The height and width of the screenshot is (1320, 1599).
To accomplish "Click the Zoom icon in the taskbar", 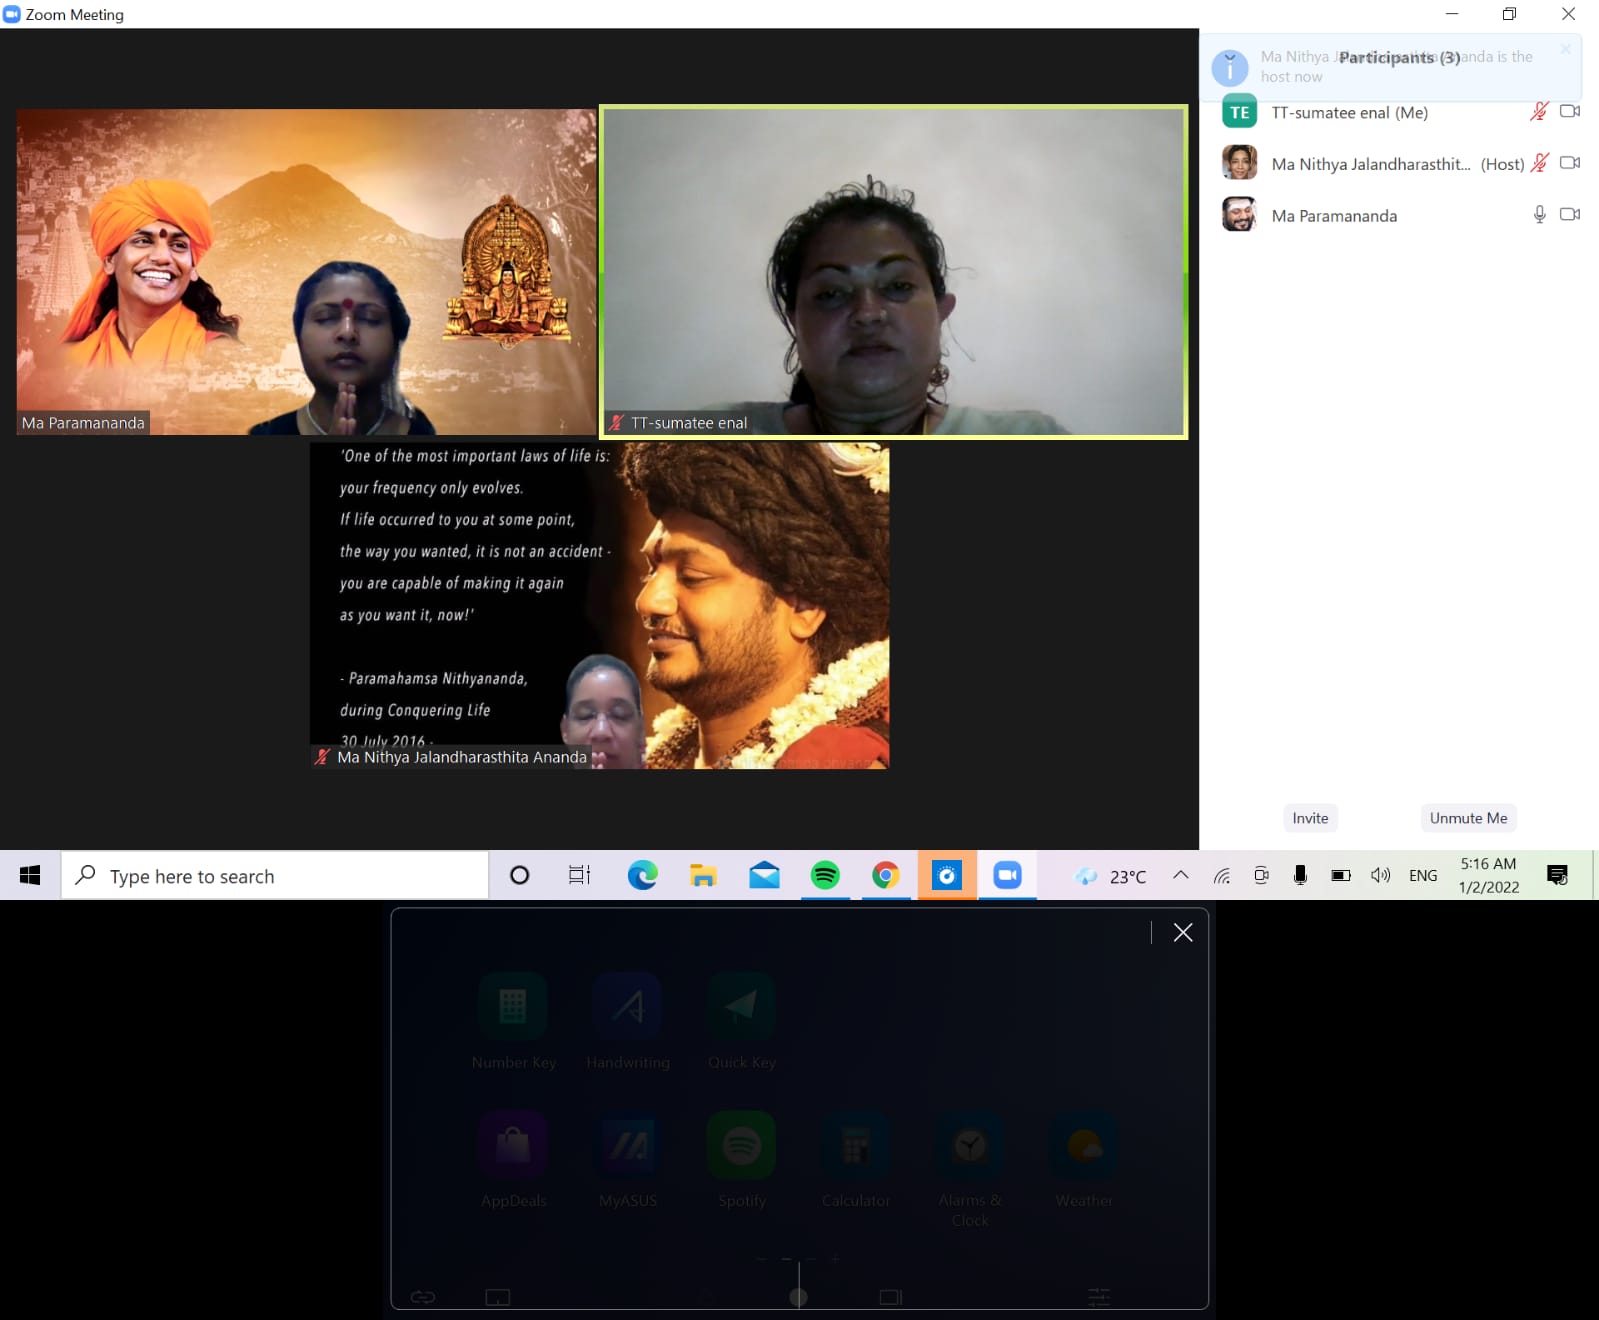I will pyautogui.click(x=1007, y=876).
